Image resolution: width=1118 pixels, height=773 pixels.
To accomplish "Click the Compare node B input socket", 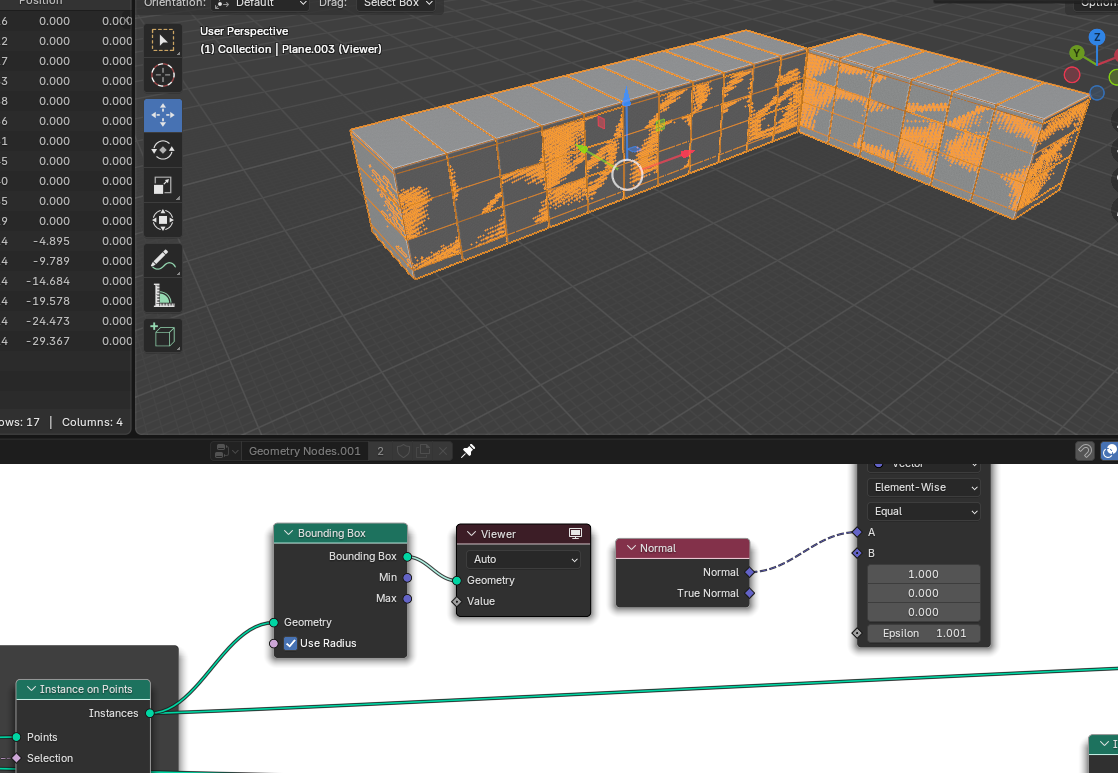I will tap(857, 553).
